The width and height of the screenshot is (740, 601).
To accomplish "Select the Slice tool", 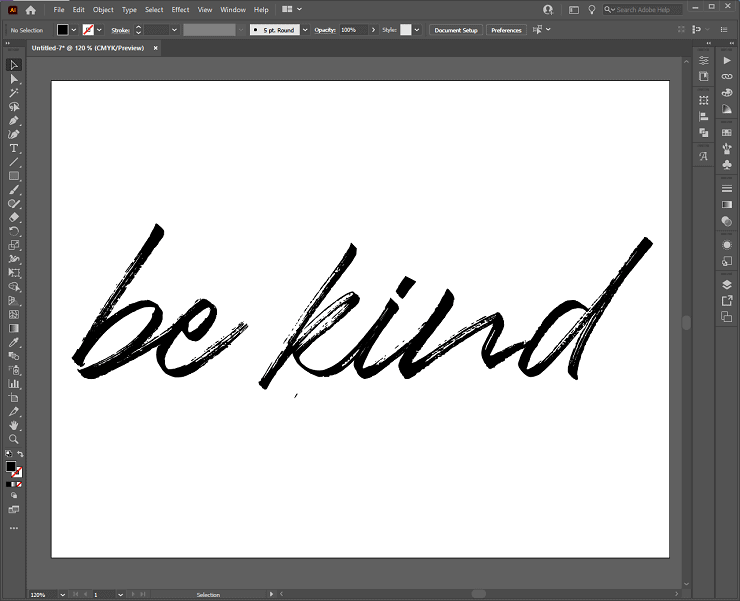I will pos(14,411).
